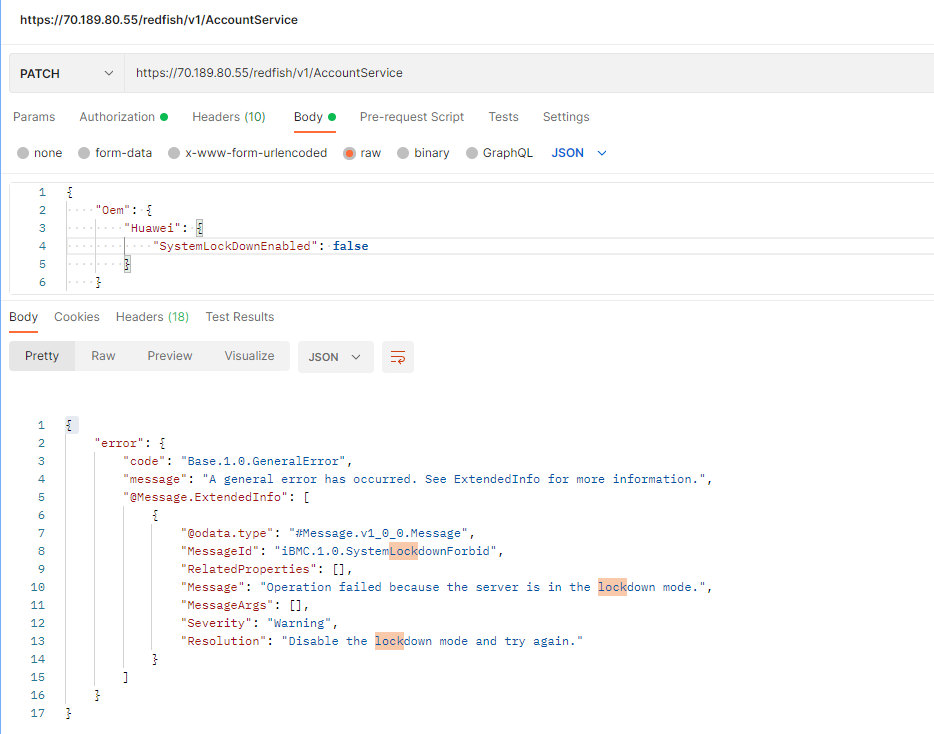Viewport: 934px width, 734px height.
Task: Switch to the Params tab
Action: [34, 117]
